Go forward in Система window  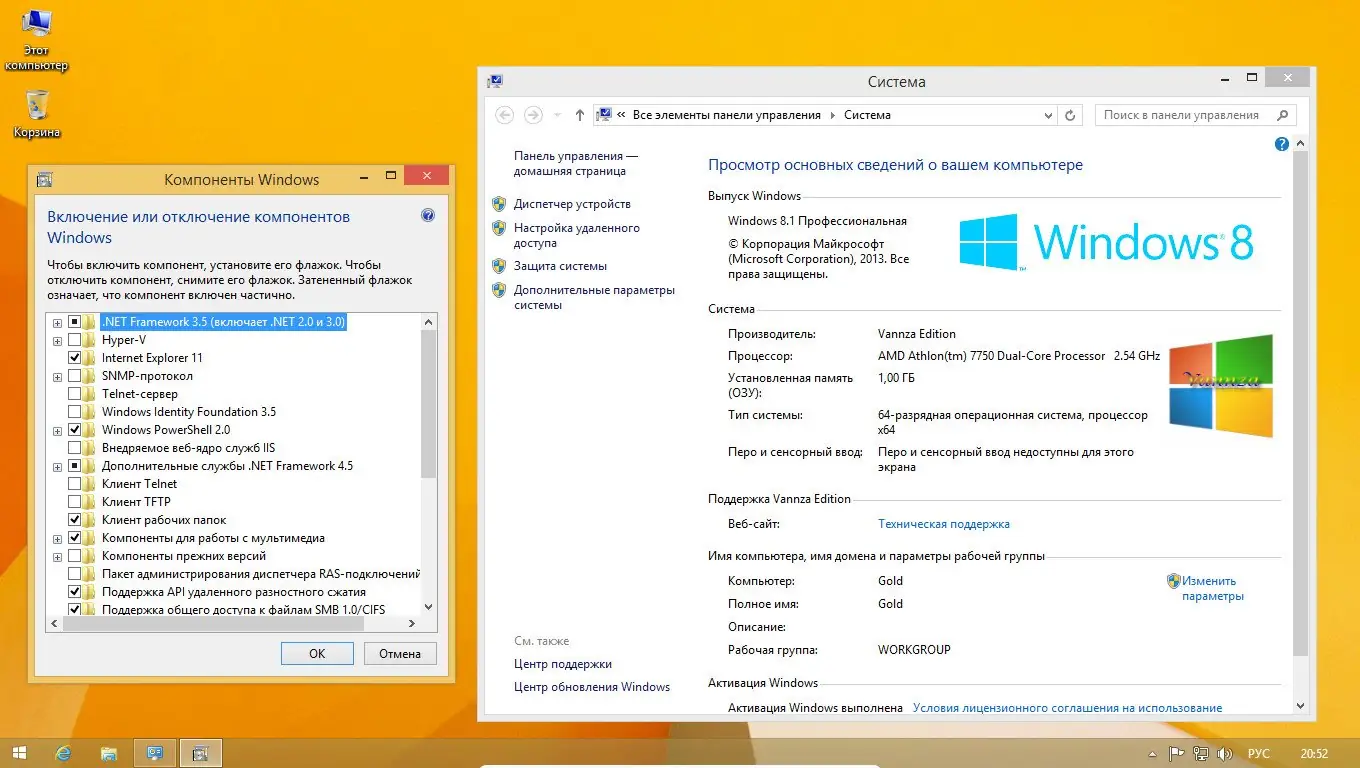[x=534, y=115]
